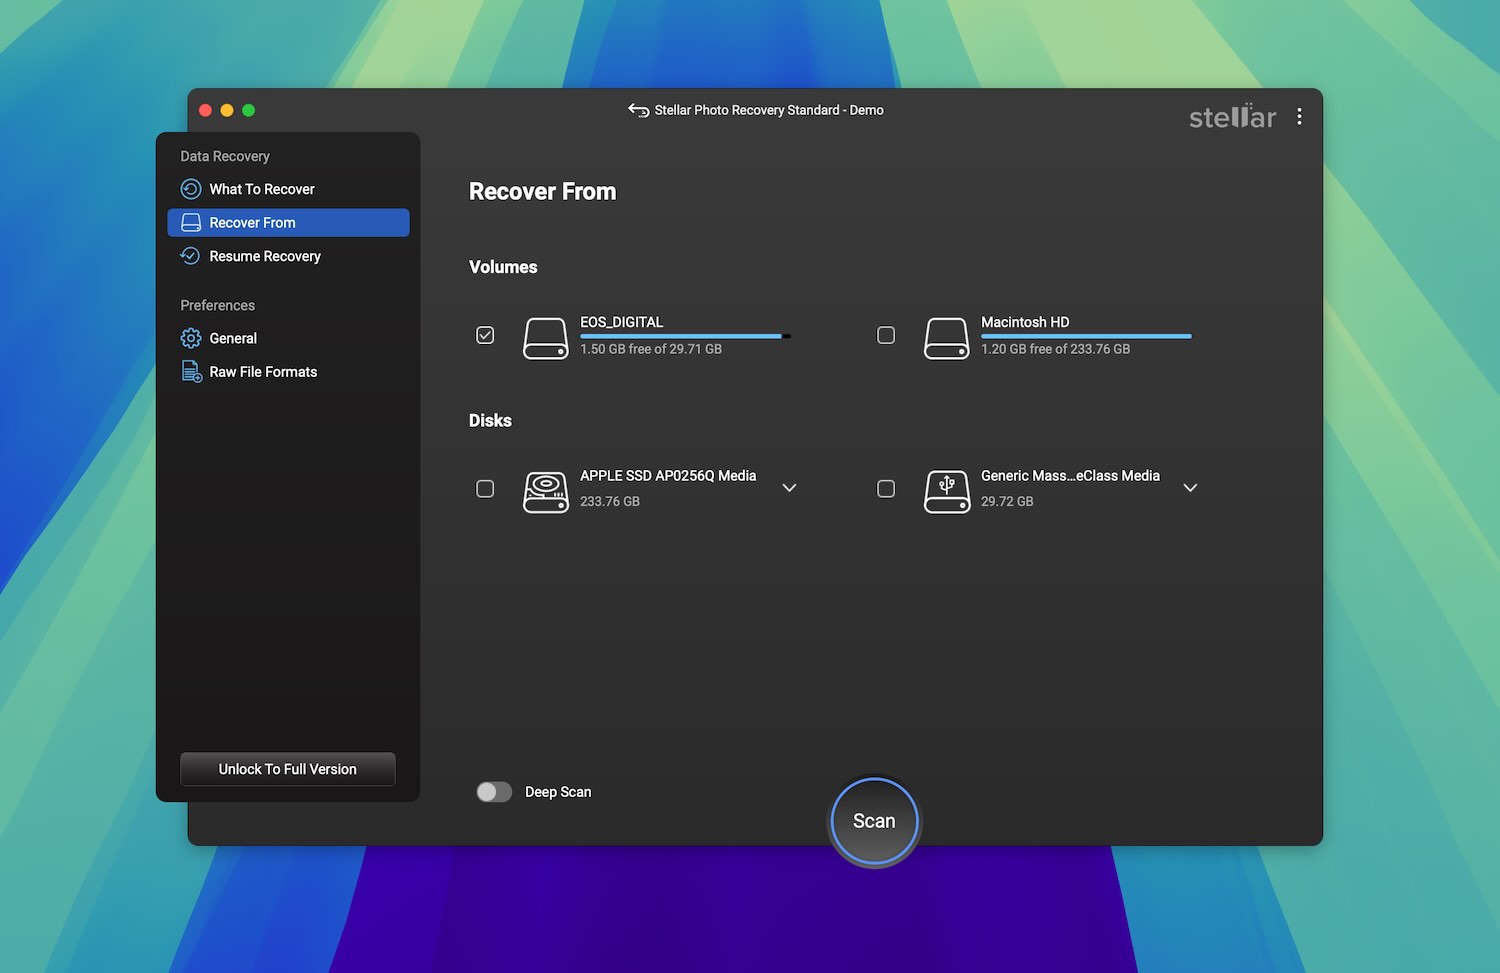
Task: Click the Generic Mass...eClass Media label
Action: tap(1070, 476)
